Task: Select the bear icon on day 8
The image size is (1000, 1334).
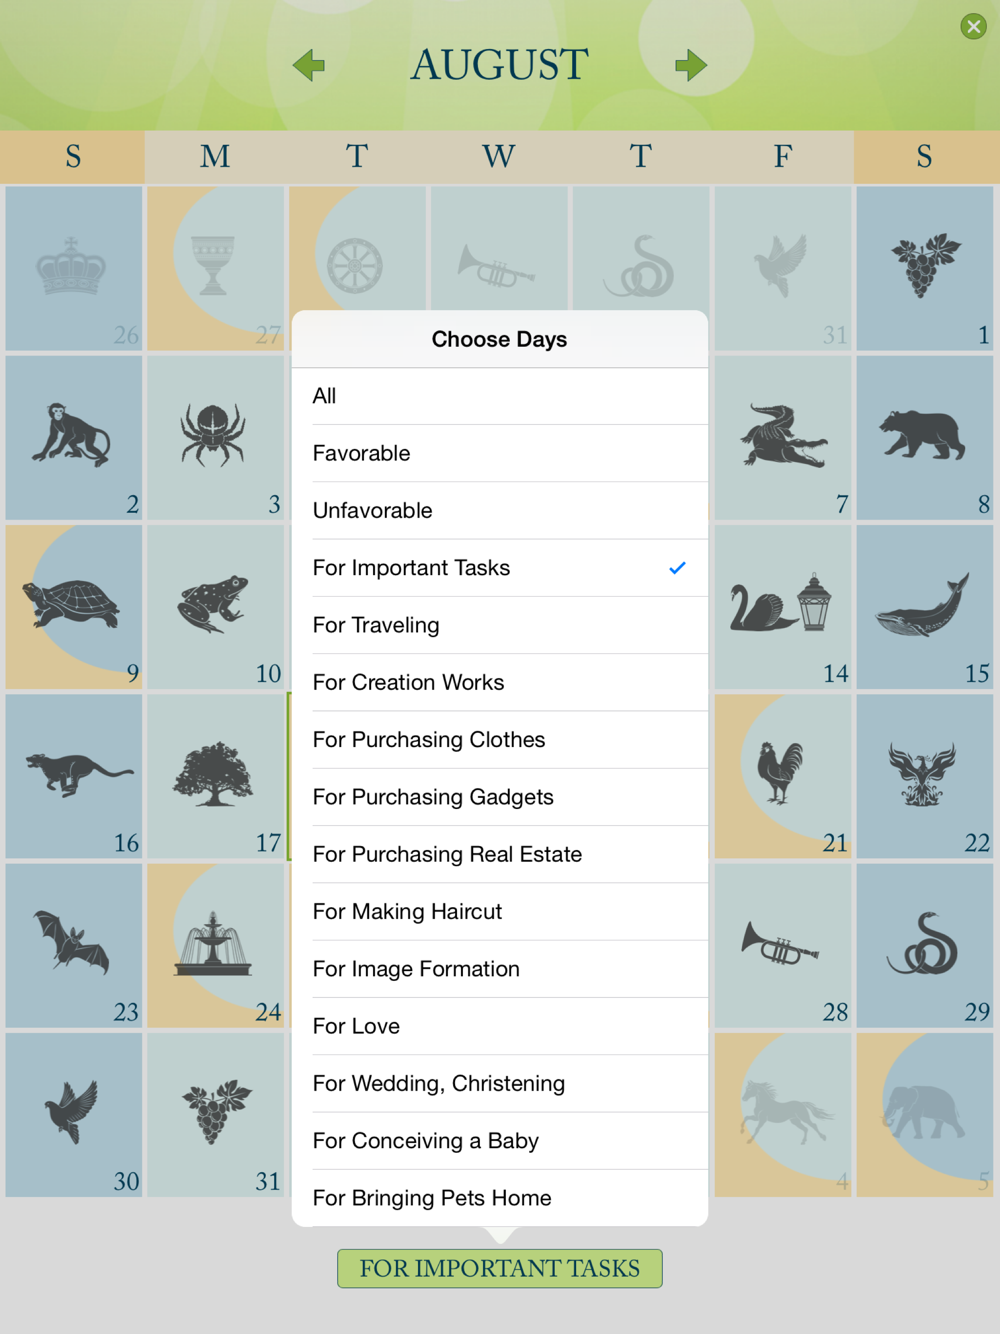Action: click(x=922, y=434)
